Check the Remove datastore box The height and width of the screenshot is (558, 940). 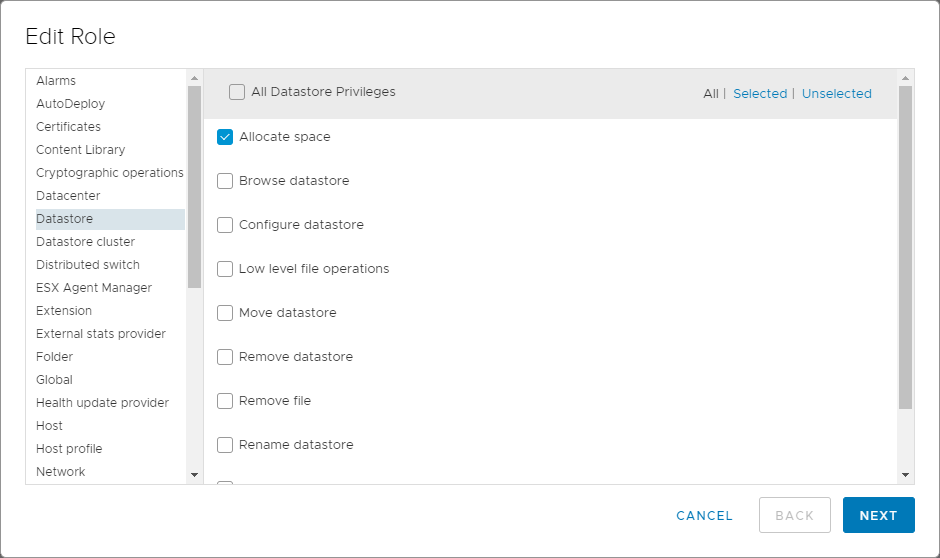pyautogui.click(x=225, y=357)
